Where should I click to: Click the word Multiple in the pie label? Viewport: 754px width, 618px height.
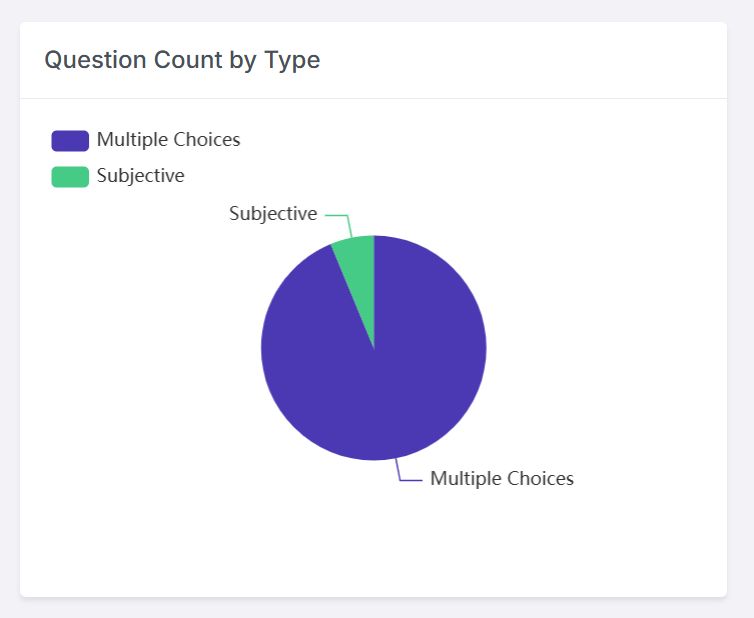pyautogui.click(x=464, y=479)
